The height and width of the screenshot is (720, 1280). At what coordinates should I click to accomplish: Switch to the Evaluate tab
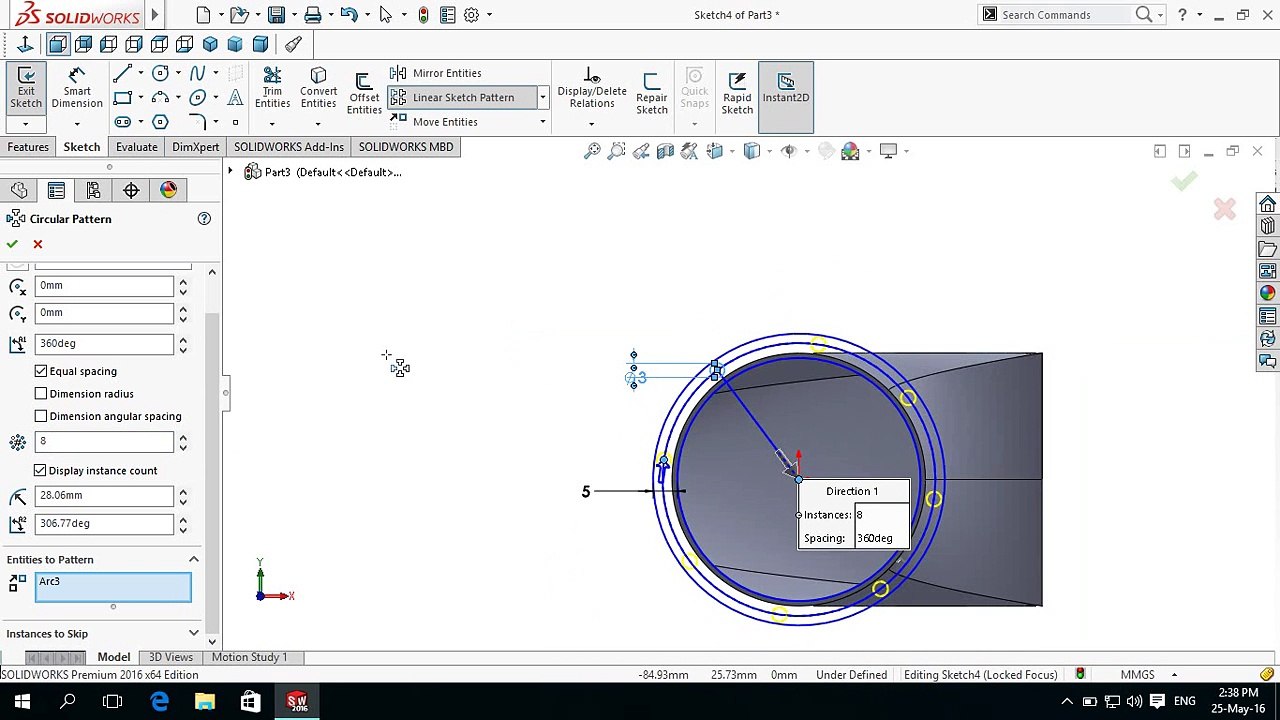136,147
